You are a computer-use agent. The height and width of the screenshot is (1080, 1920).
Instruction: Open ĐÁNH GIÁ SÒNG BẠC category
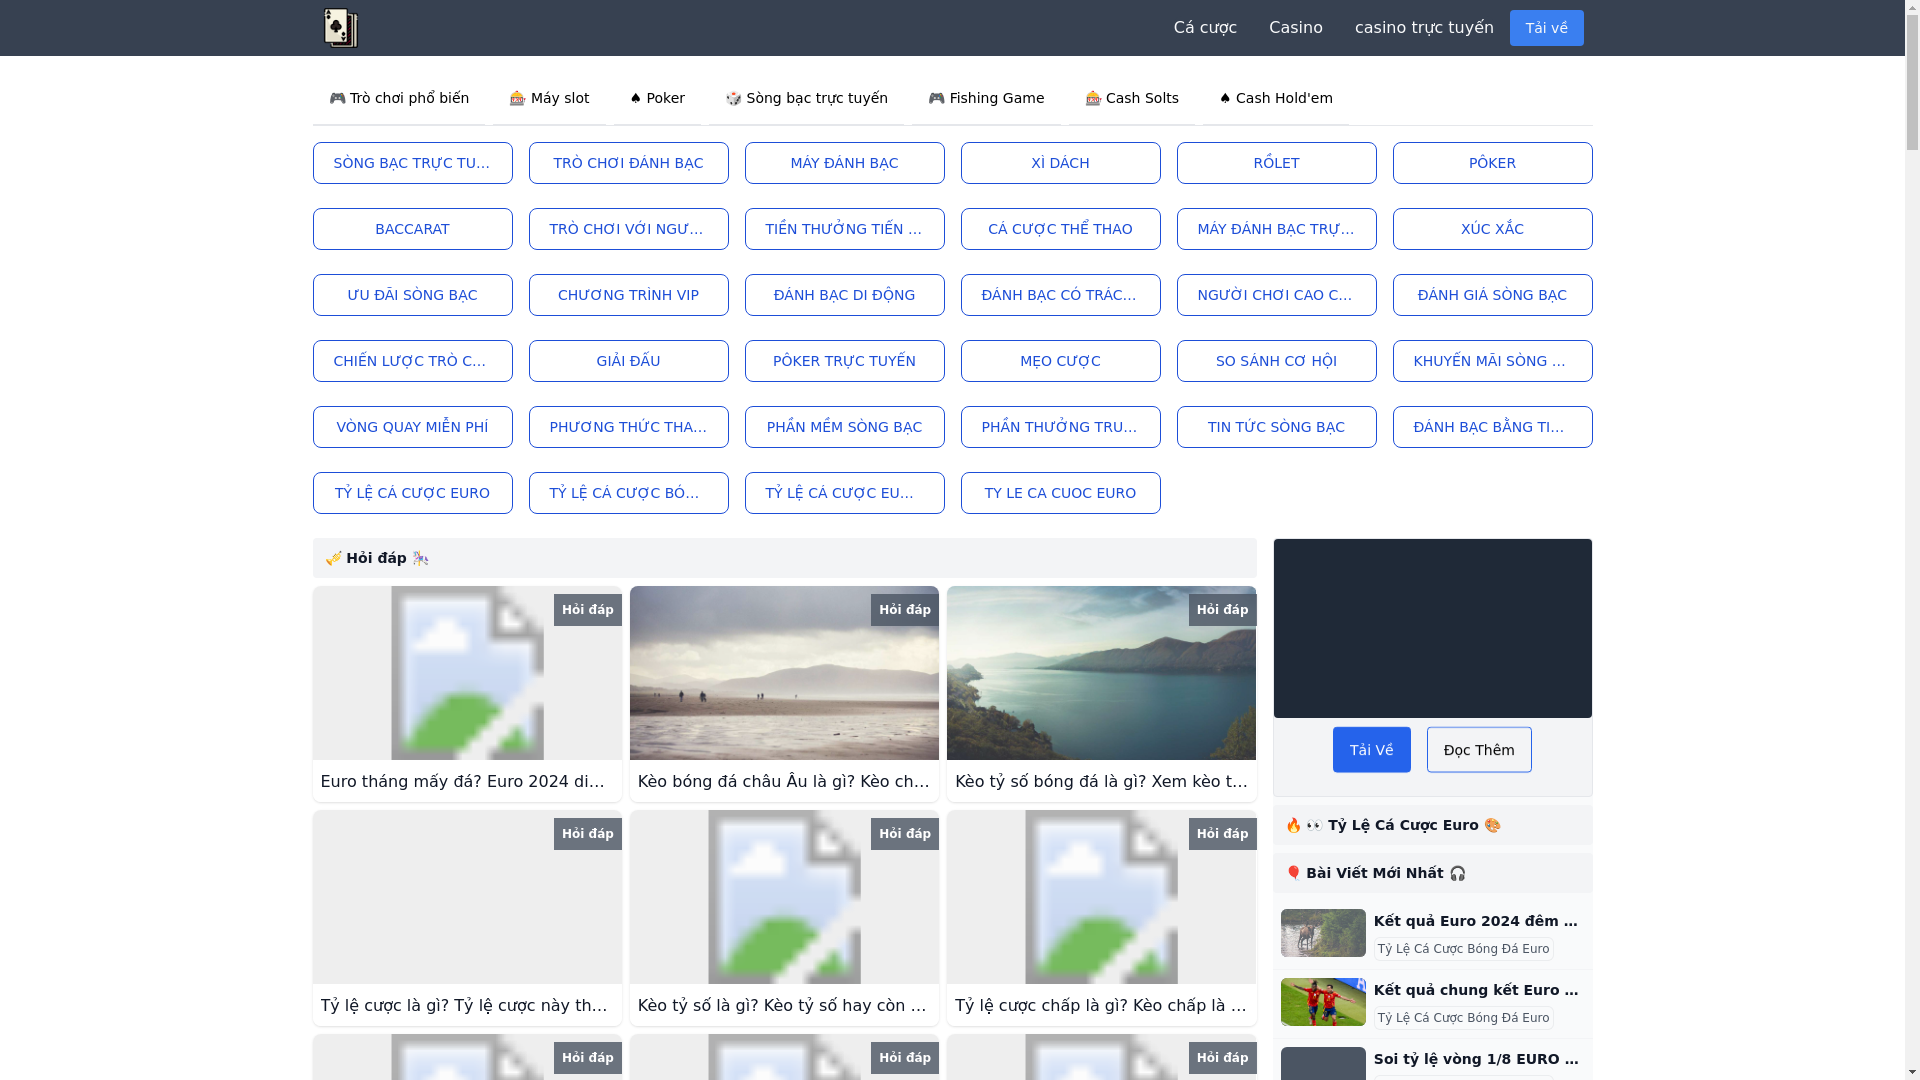(x=1493, y=295)
